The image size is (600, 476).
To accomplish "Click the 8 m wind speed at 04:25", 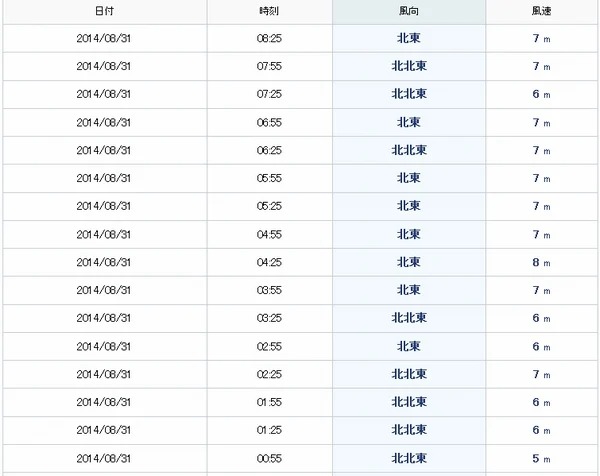I will [x=541, y=262].
